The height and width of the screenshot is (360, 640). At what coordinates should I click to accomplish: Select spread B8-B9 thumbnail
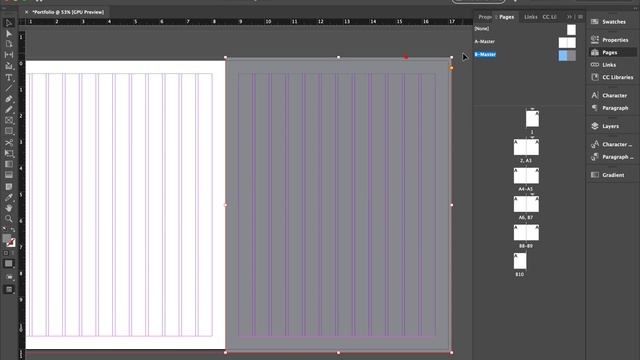[526, 233]
